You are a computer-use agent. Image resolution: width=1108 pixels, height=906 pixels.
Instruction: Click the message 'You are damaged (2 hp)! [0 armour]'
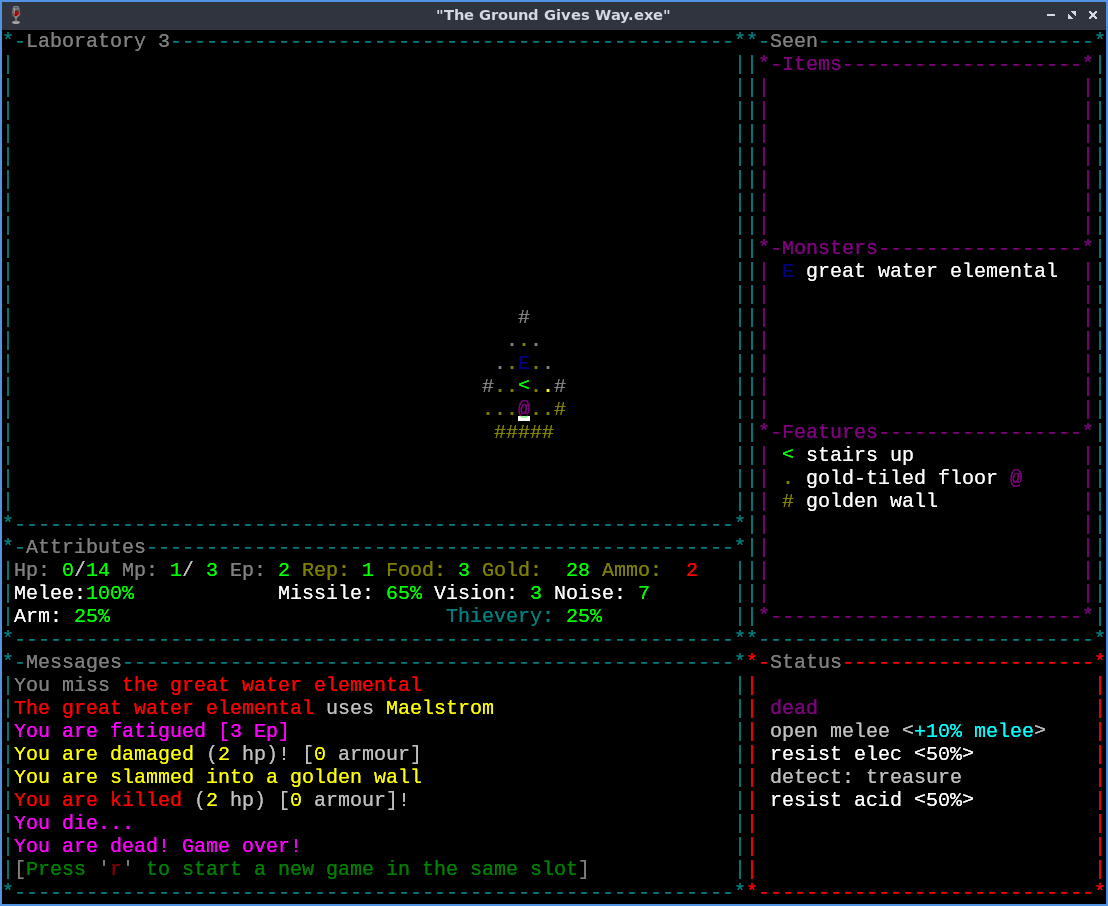[x=218, y=753]
